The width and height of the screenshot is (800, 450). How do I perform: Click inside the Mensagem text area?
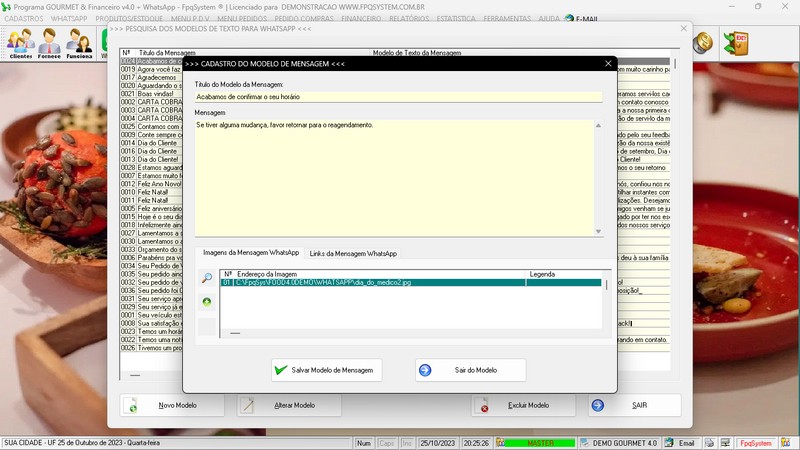(x=394, y=178)
